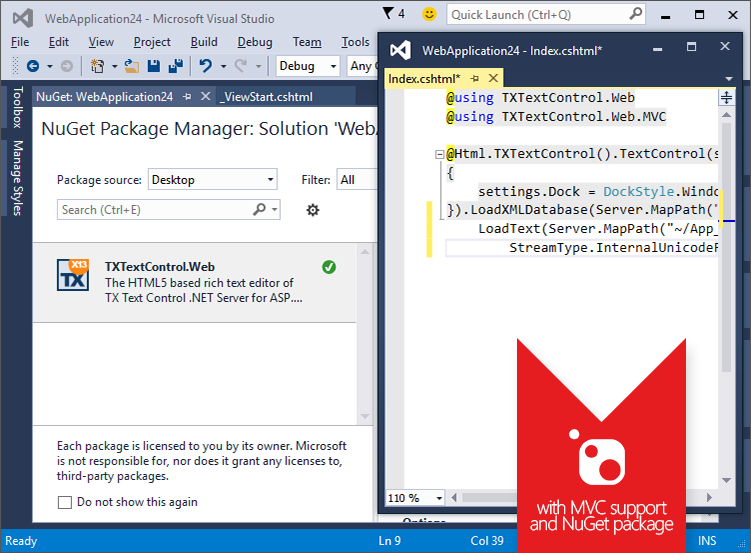Switch to the _ViewStart.cshtml tab
Screen dimensions: 751x553
[x=267, y=96]
